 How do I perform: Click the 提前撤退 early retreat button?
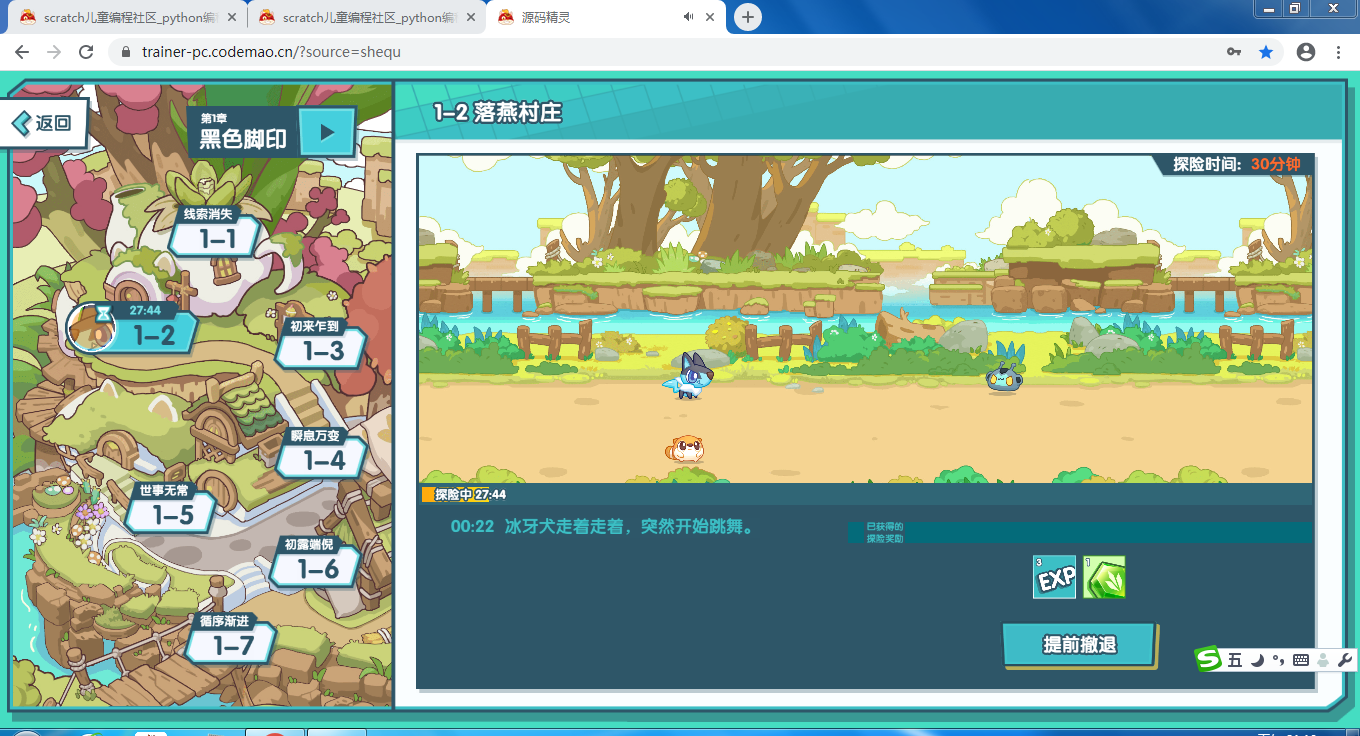(1079, 645)
